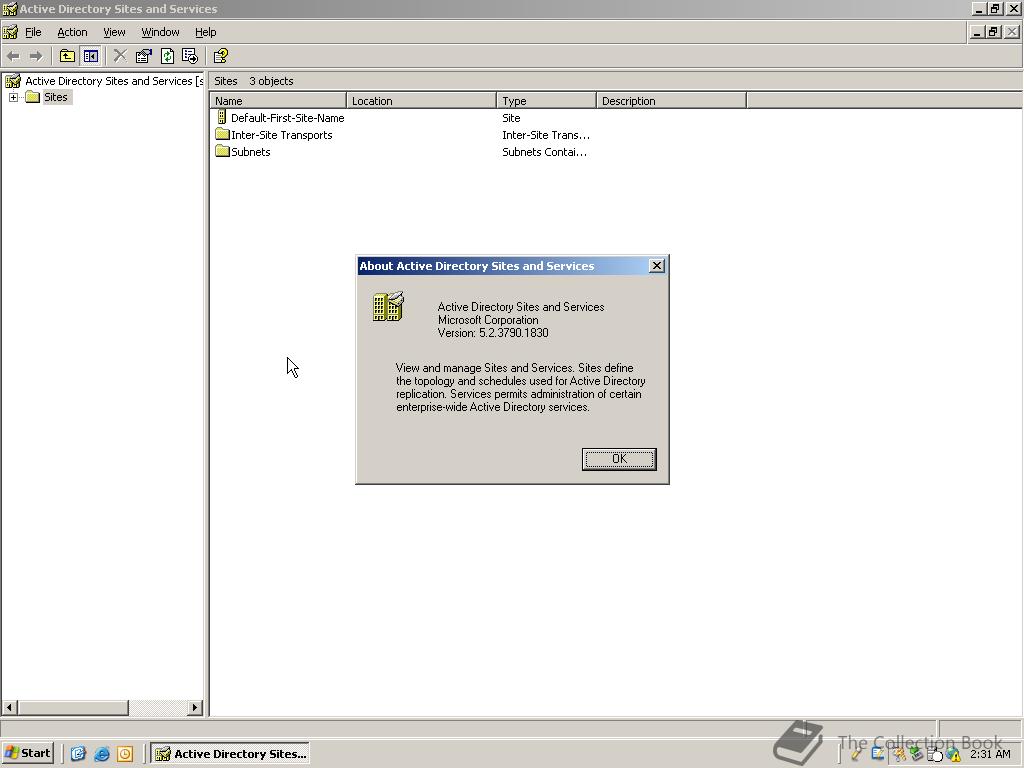Go back with the left arrow toolbar icon
1024x768 pixels.
(13, 56)
